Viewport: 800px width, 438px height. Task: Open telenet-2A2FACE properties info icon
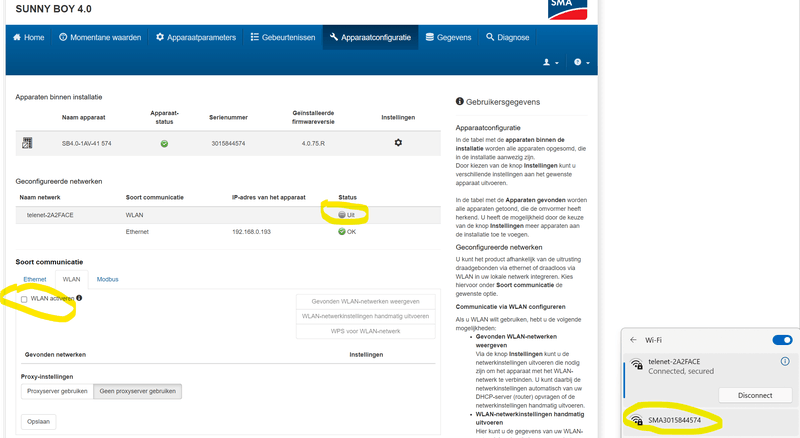point(785,361)
